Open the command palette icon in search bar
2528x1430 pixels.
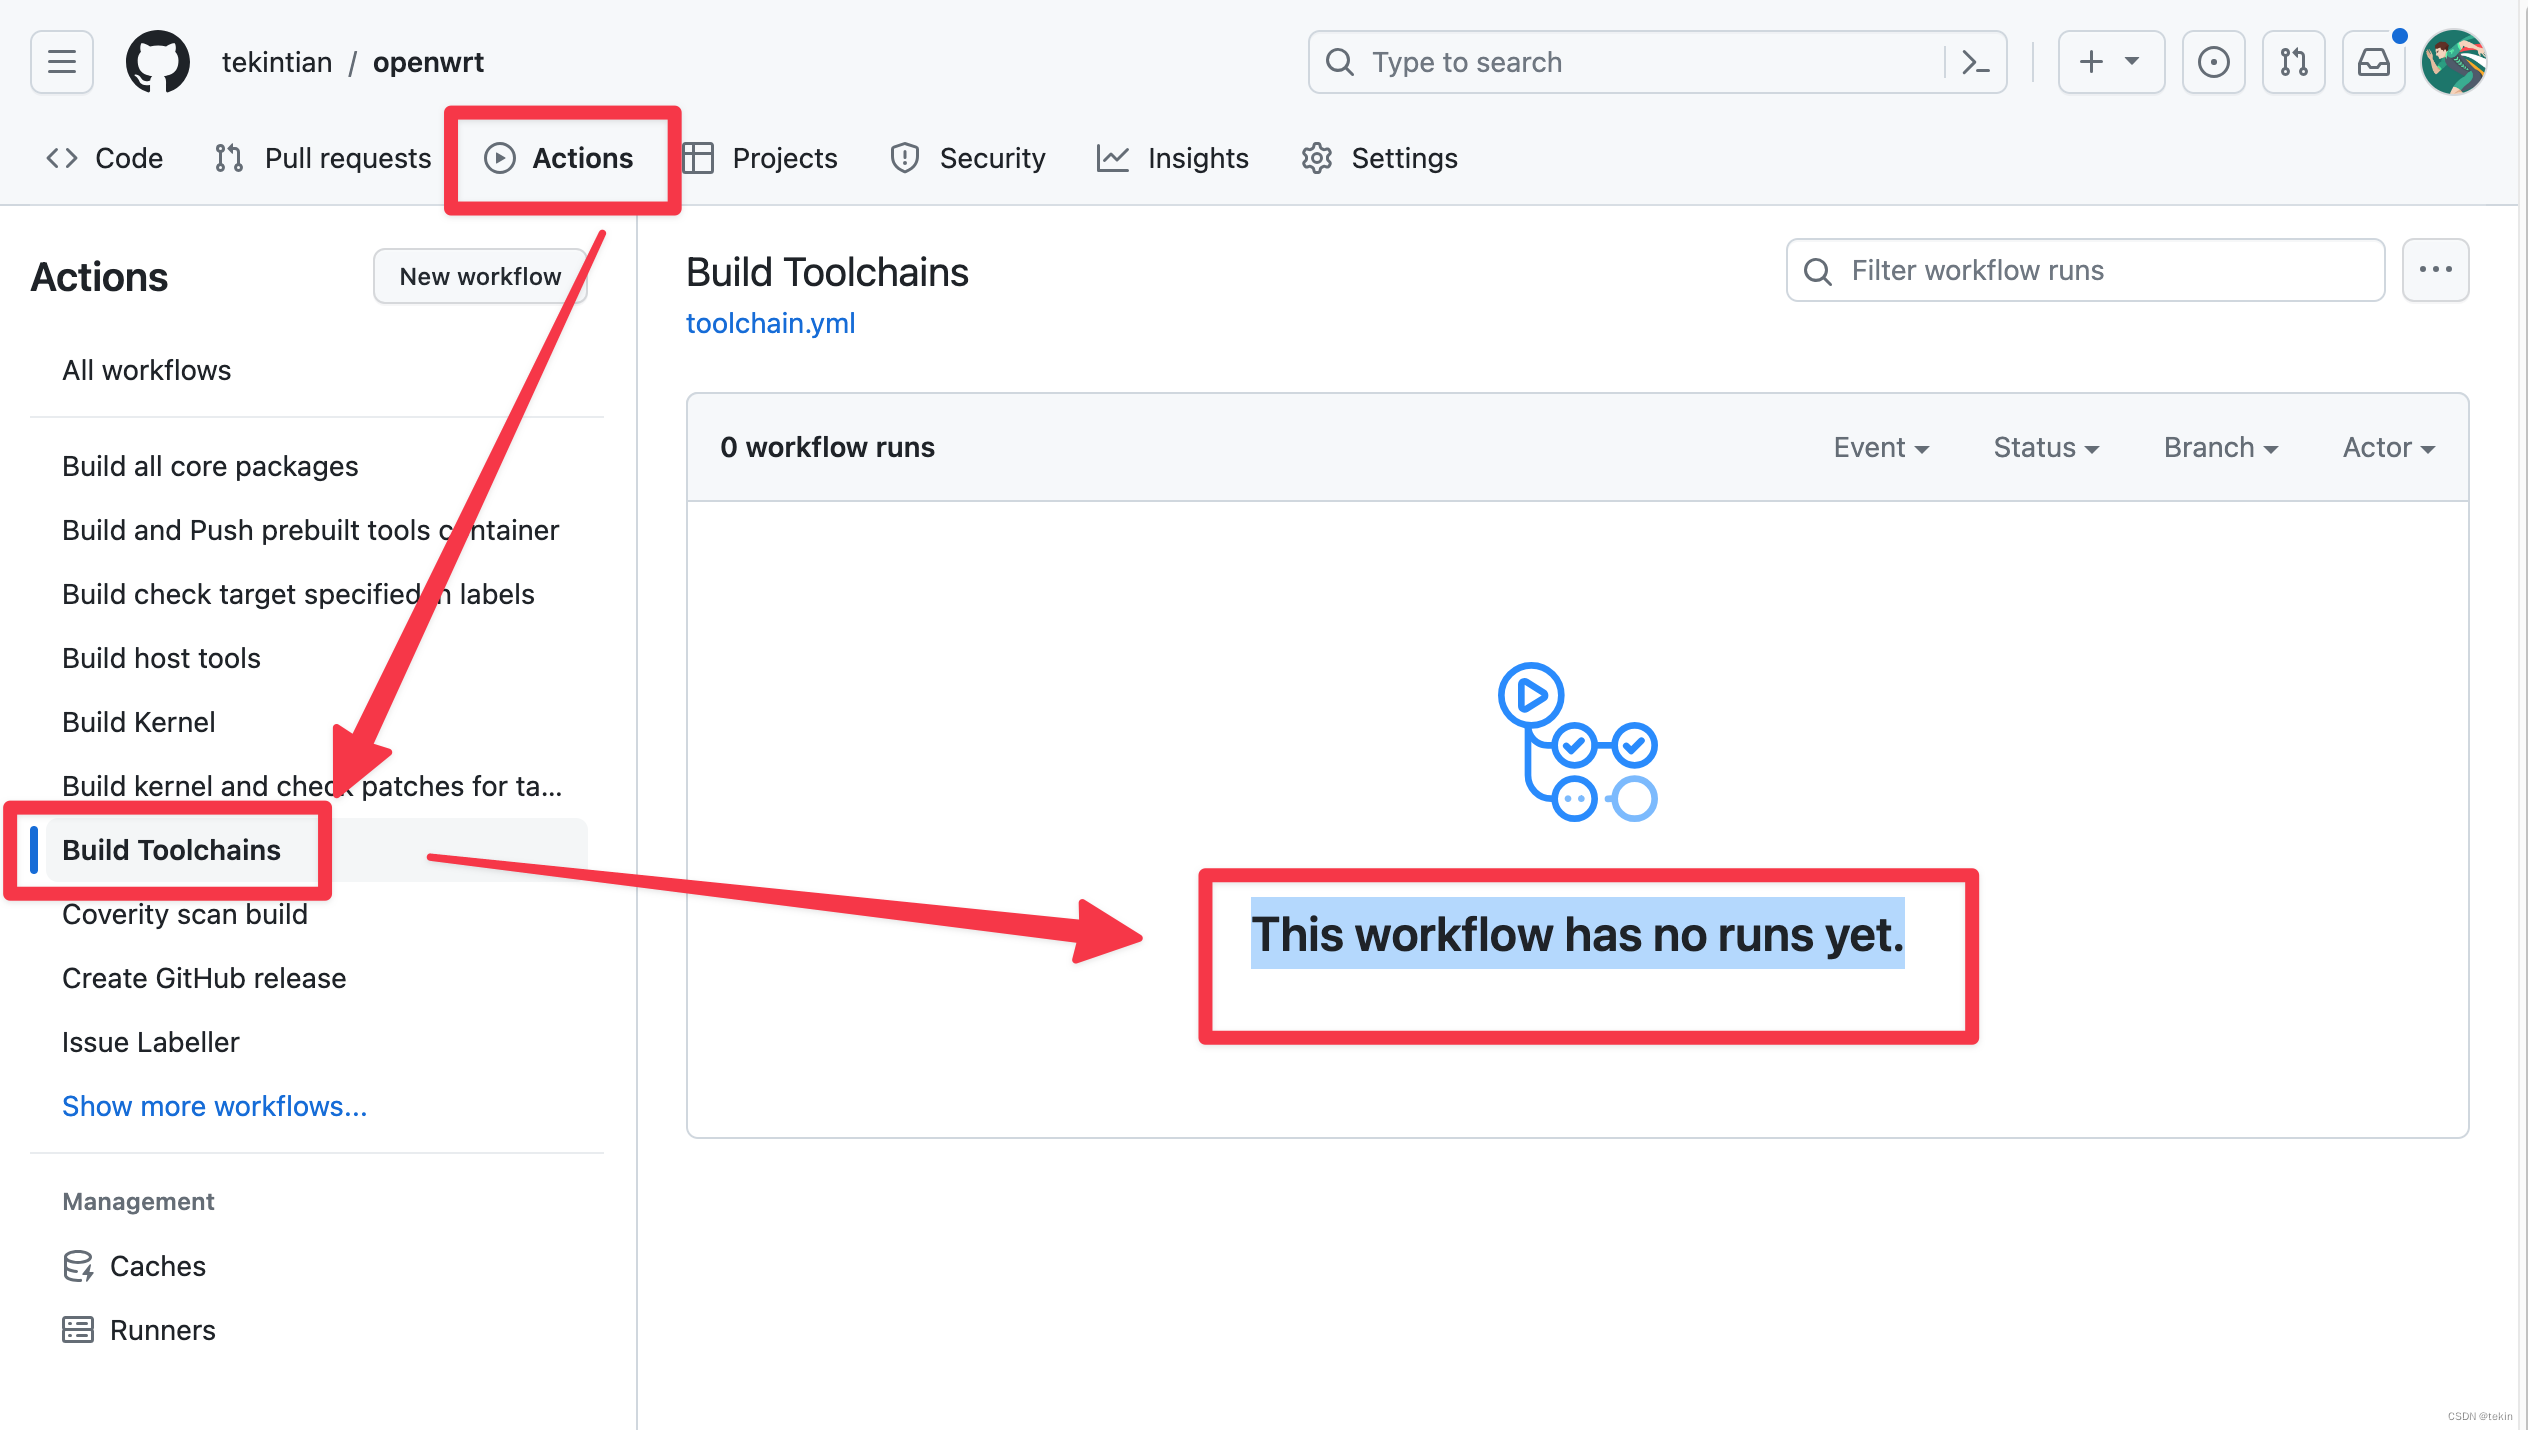tap(1975, 62)
